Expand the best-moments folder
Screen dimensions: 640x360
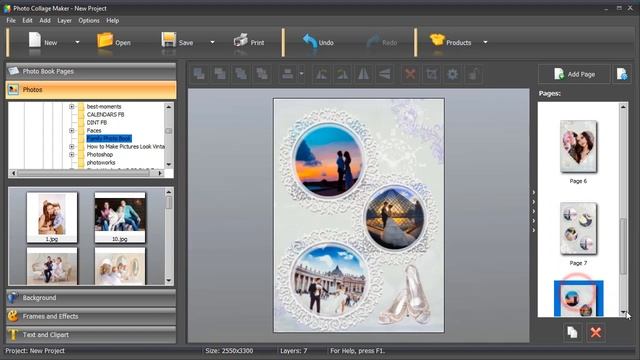pos(71,107)
